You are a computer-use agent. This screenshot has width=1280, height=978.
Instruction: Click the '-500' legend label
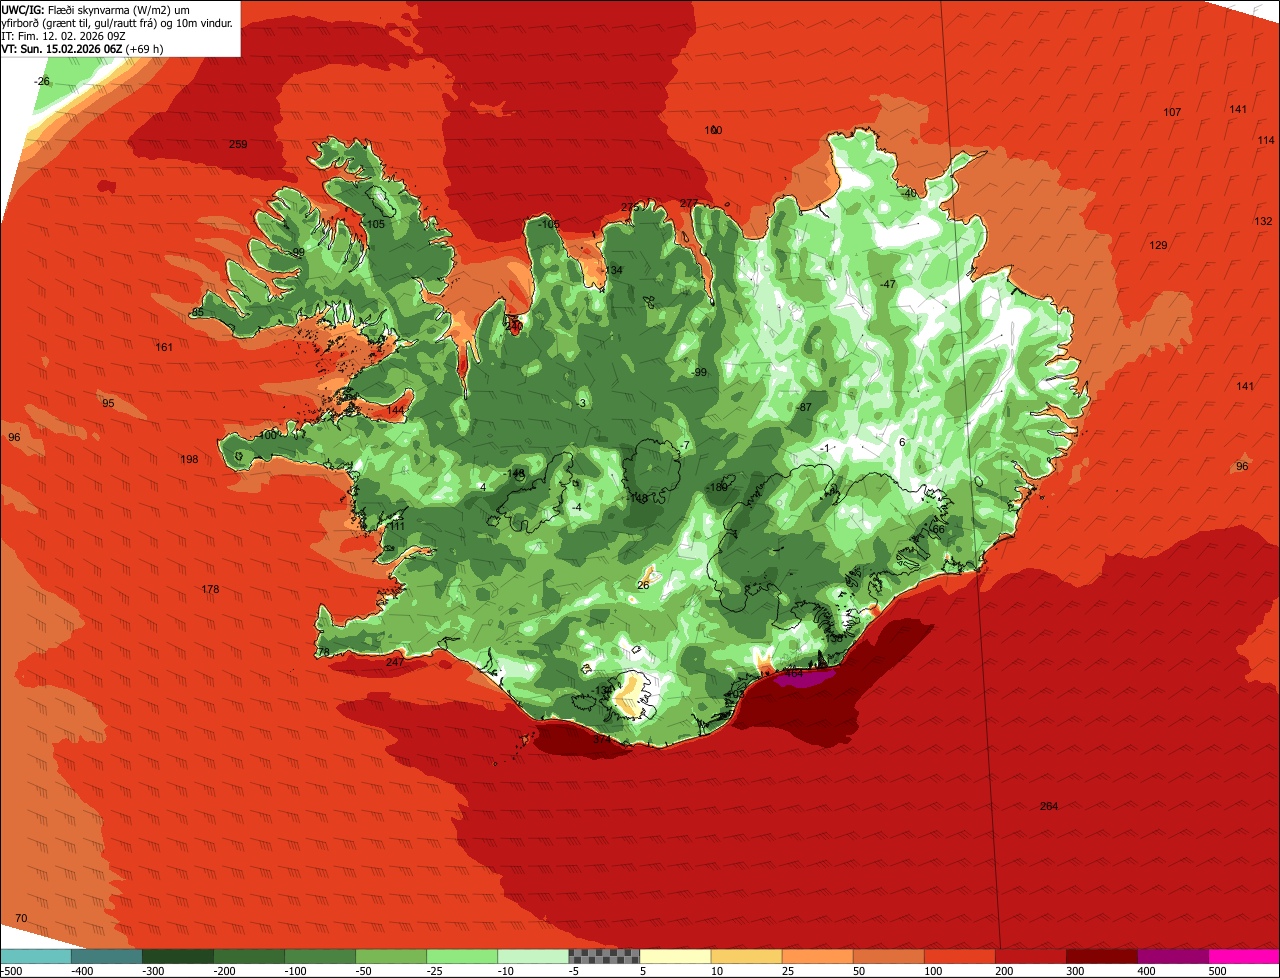(x=13, y=971)
